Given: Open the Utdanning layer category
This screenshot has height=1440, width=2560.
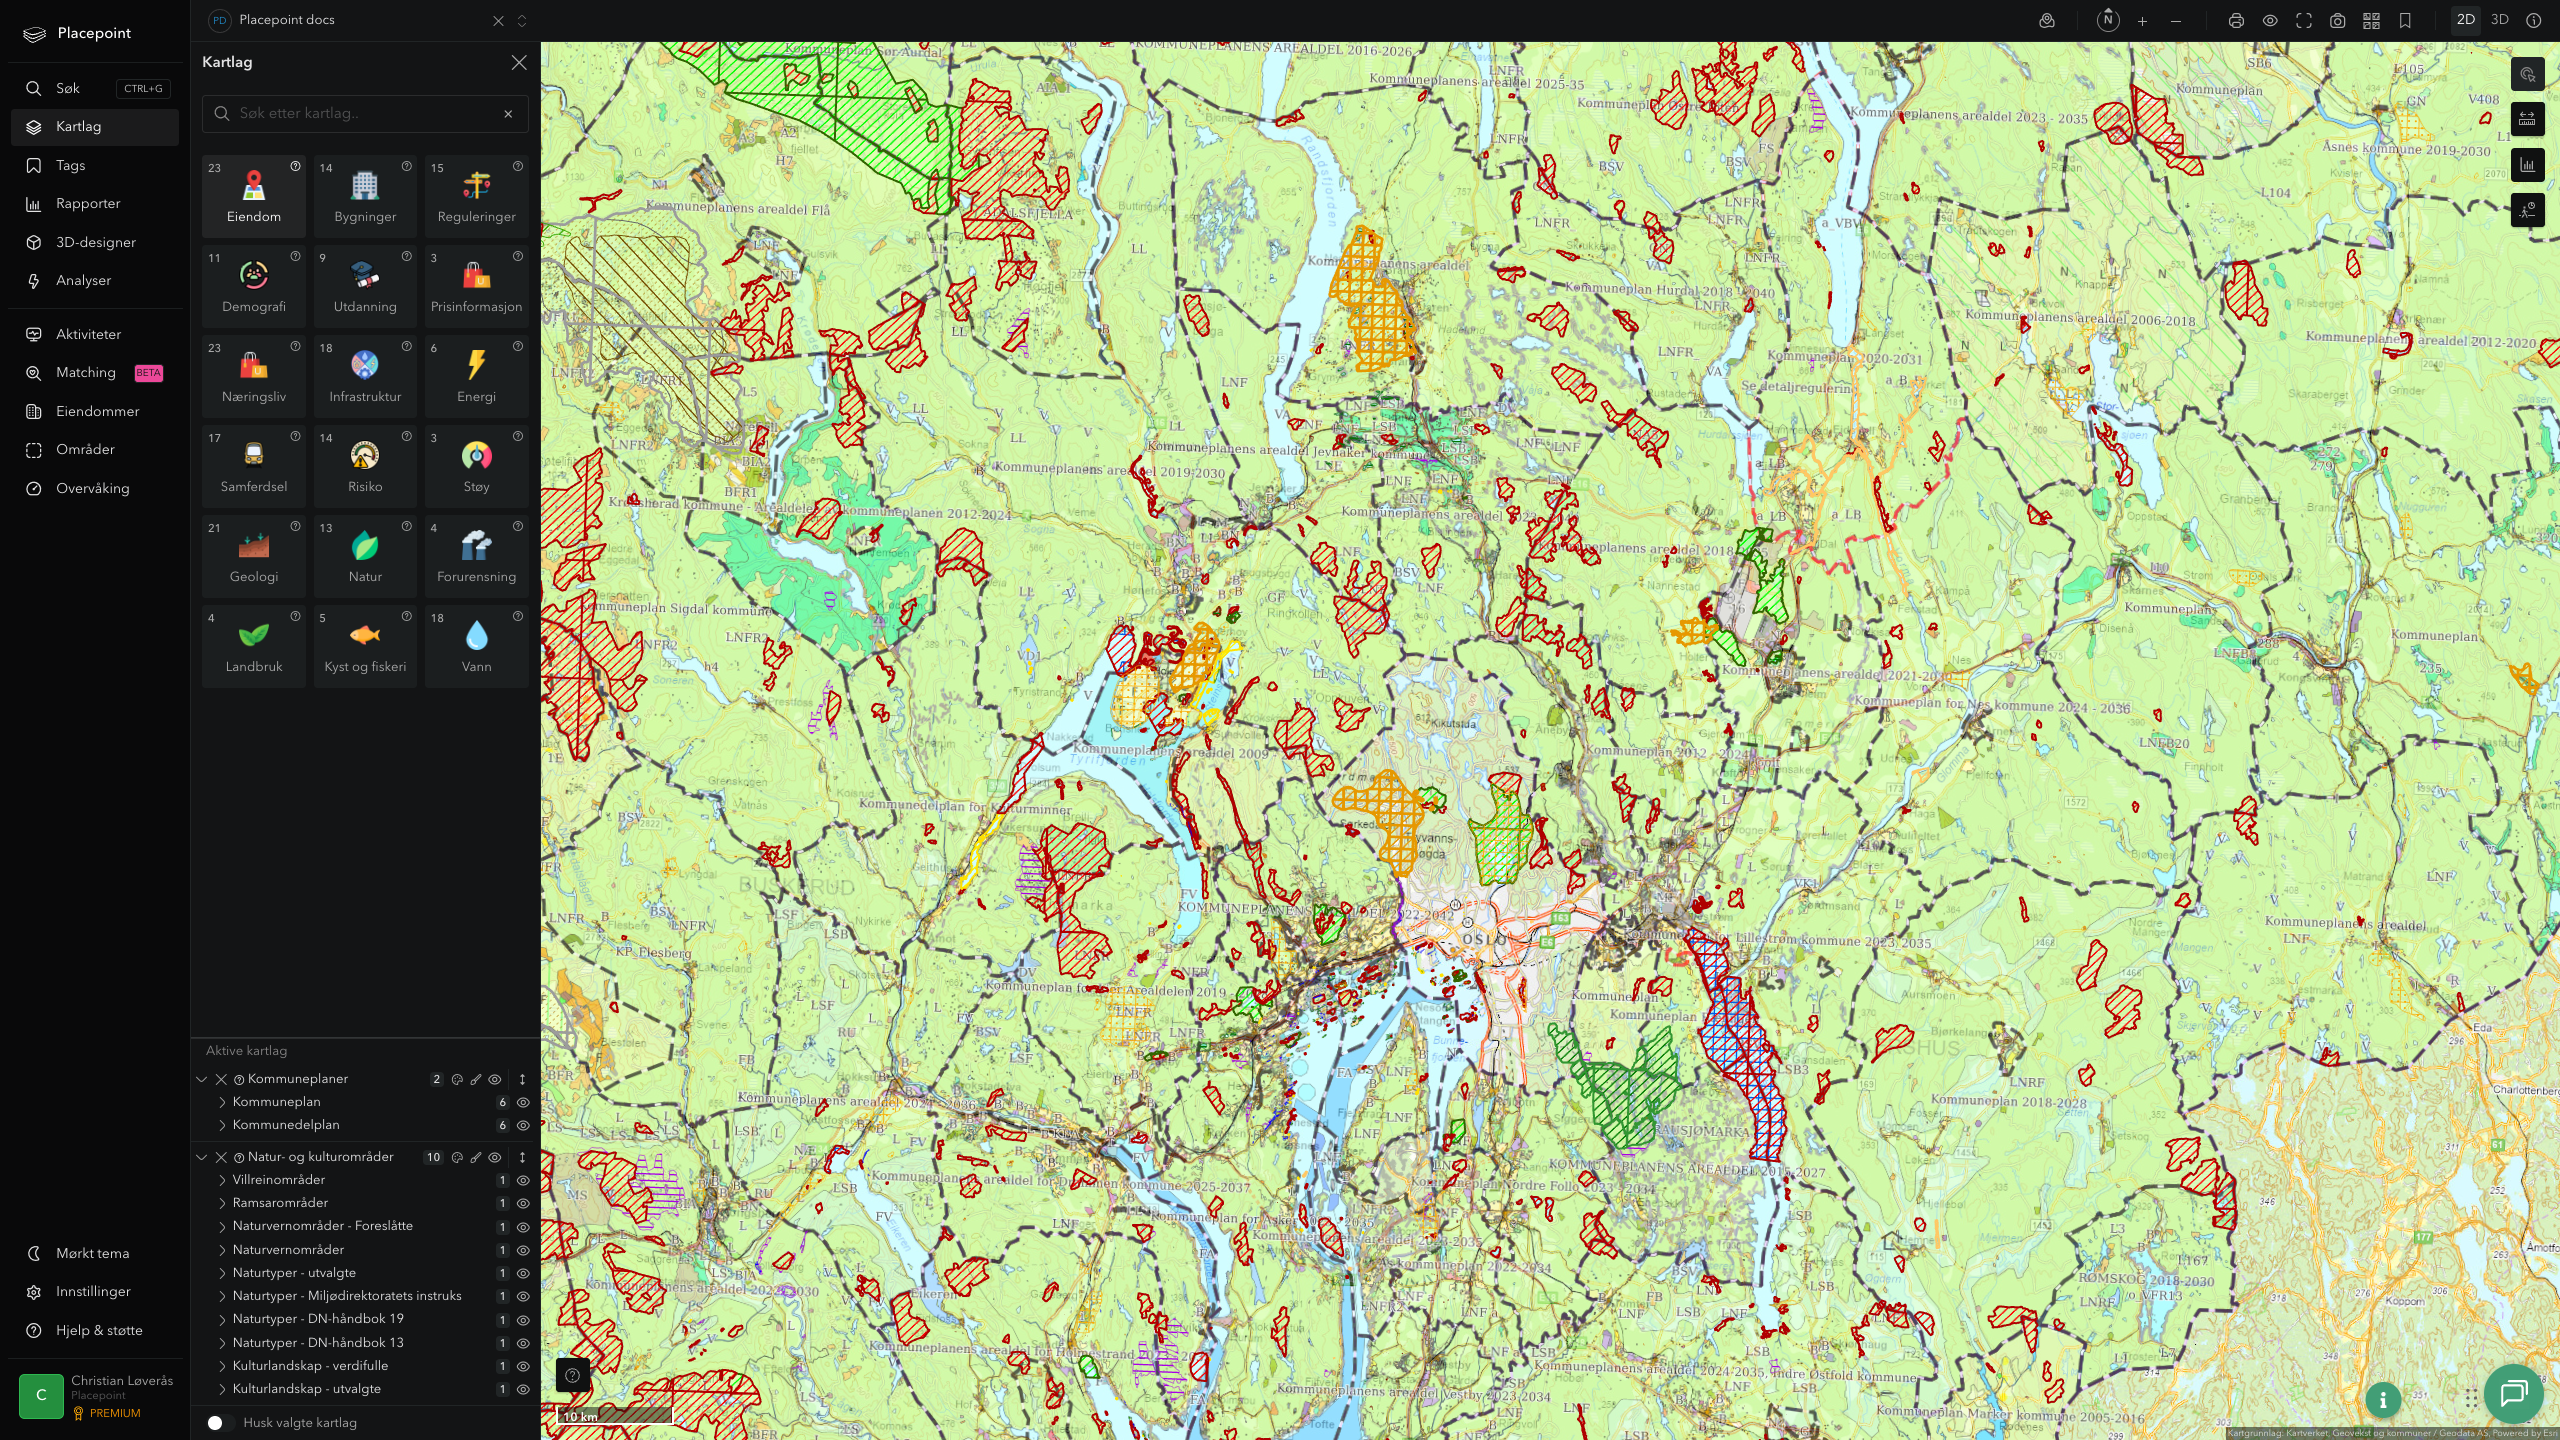Looking at the screenshot, I should (x=365, y=286).
